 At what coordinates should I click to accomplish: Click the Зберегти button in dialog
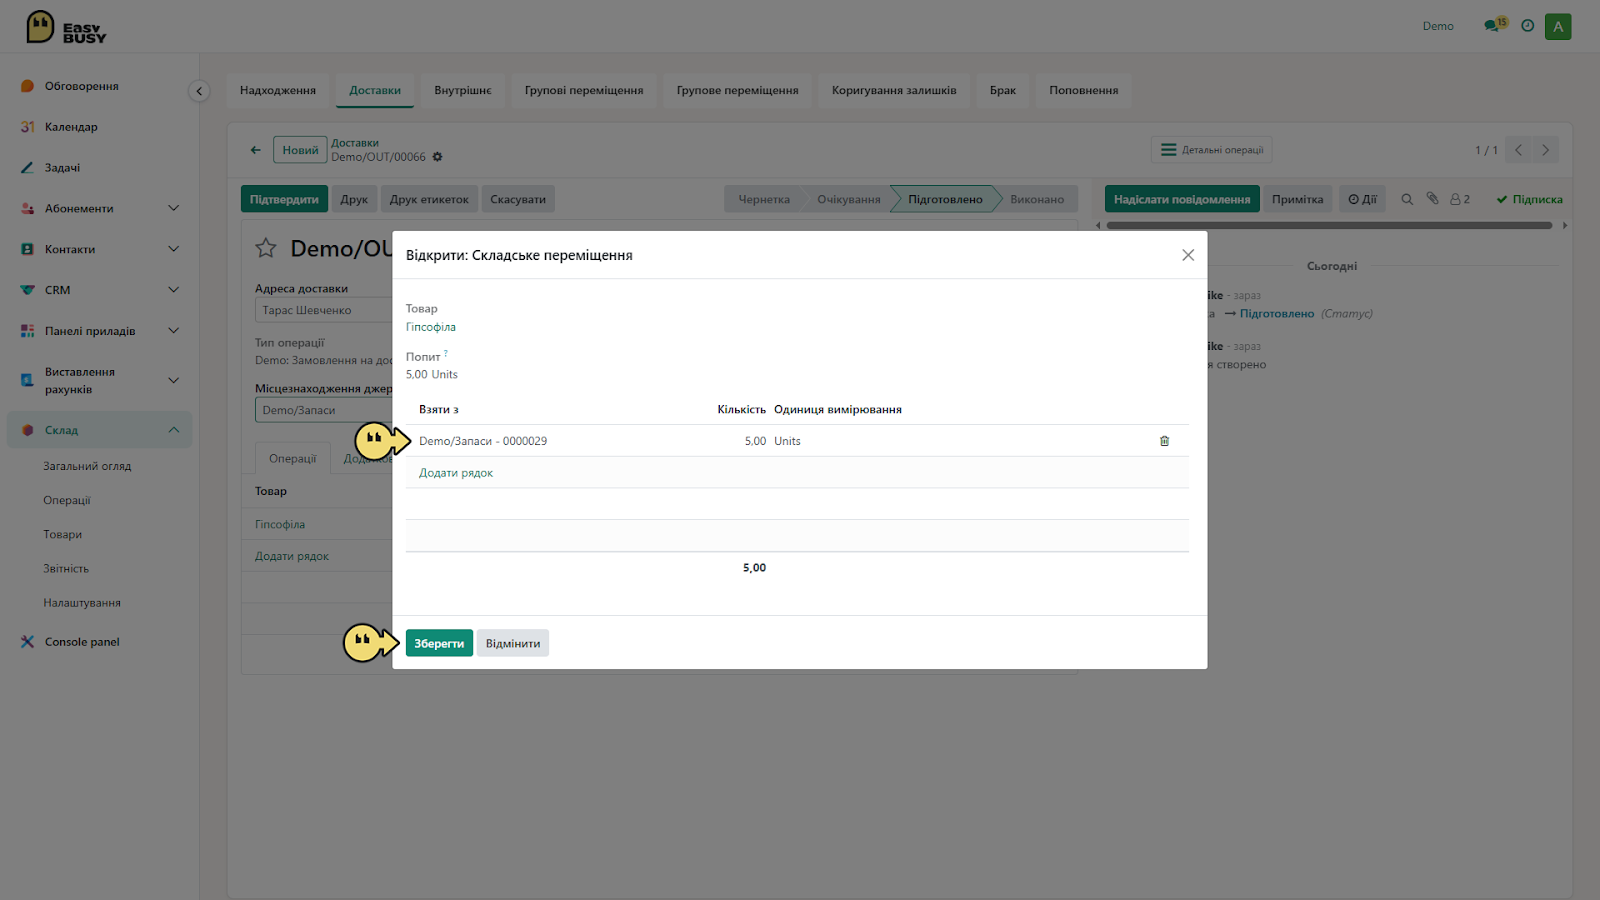439,643
